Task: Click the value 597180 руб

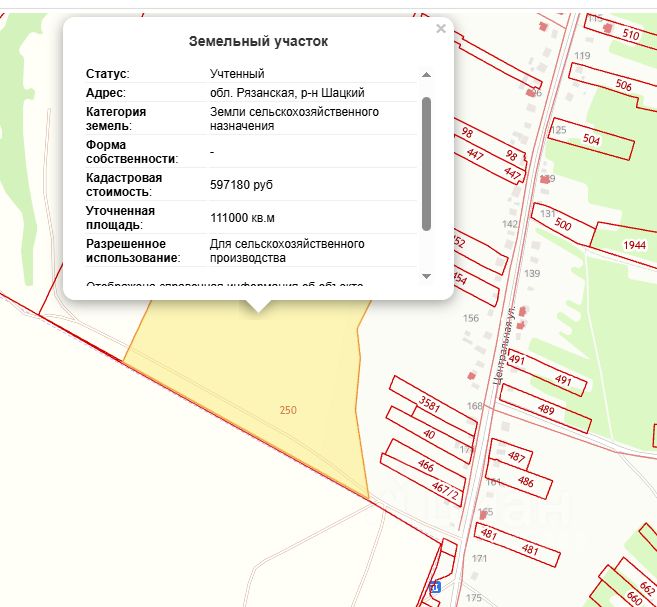Action: (x=241, y=185)
